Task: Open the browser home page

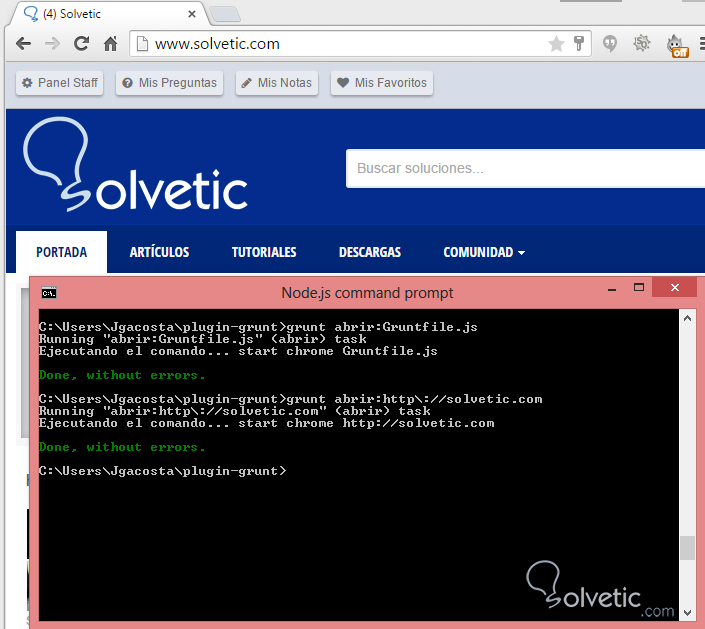Action: coord(111,44)
